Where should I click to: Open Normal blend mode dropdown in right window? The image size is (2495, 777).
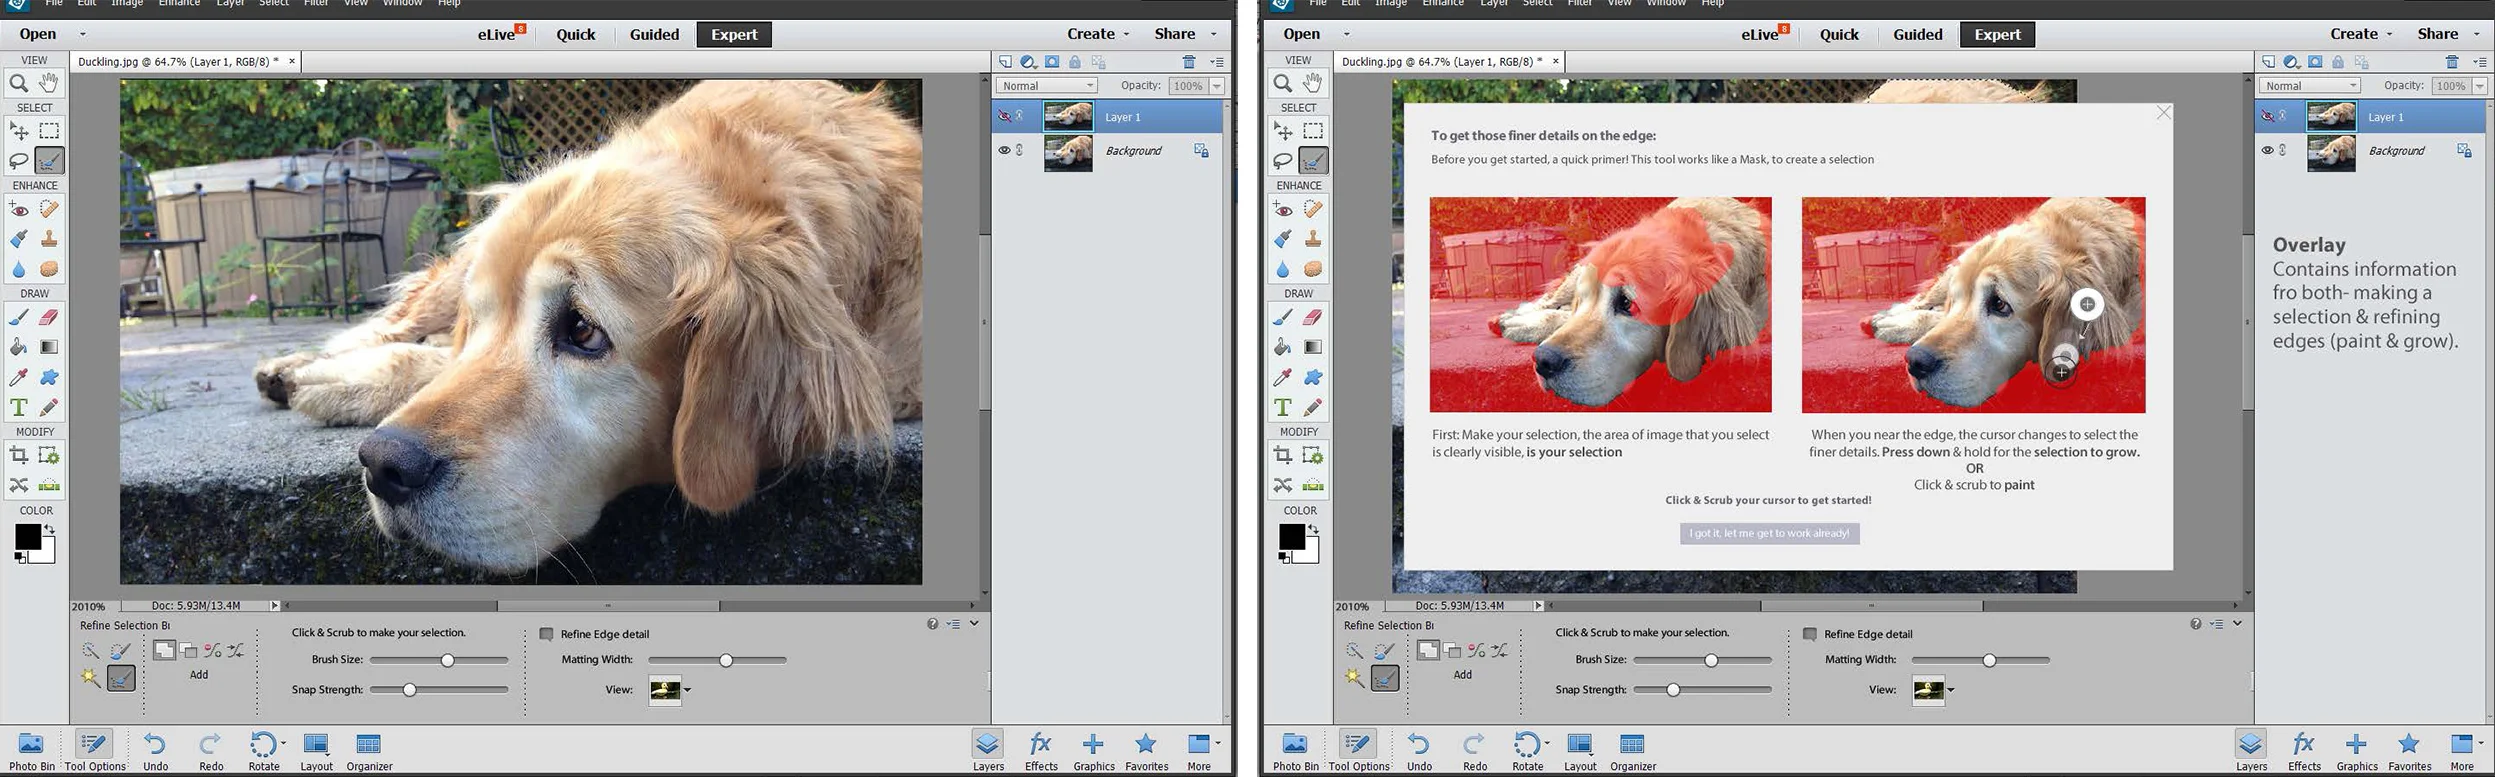click(2310, 86)
